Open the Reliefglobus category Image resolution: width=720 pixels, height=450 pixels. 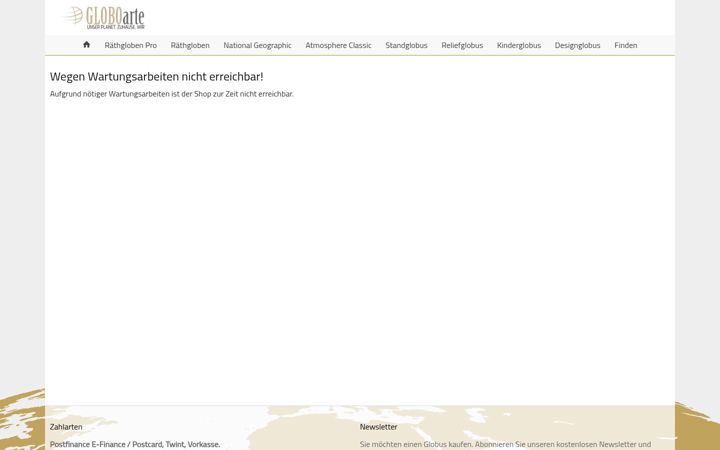point(462,45)
